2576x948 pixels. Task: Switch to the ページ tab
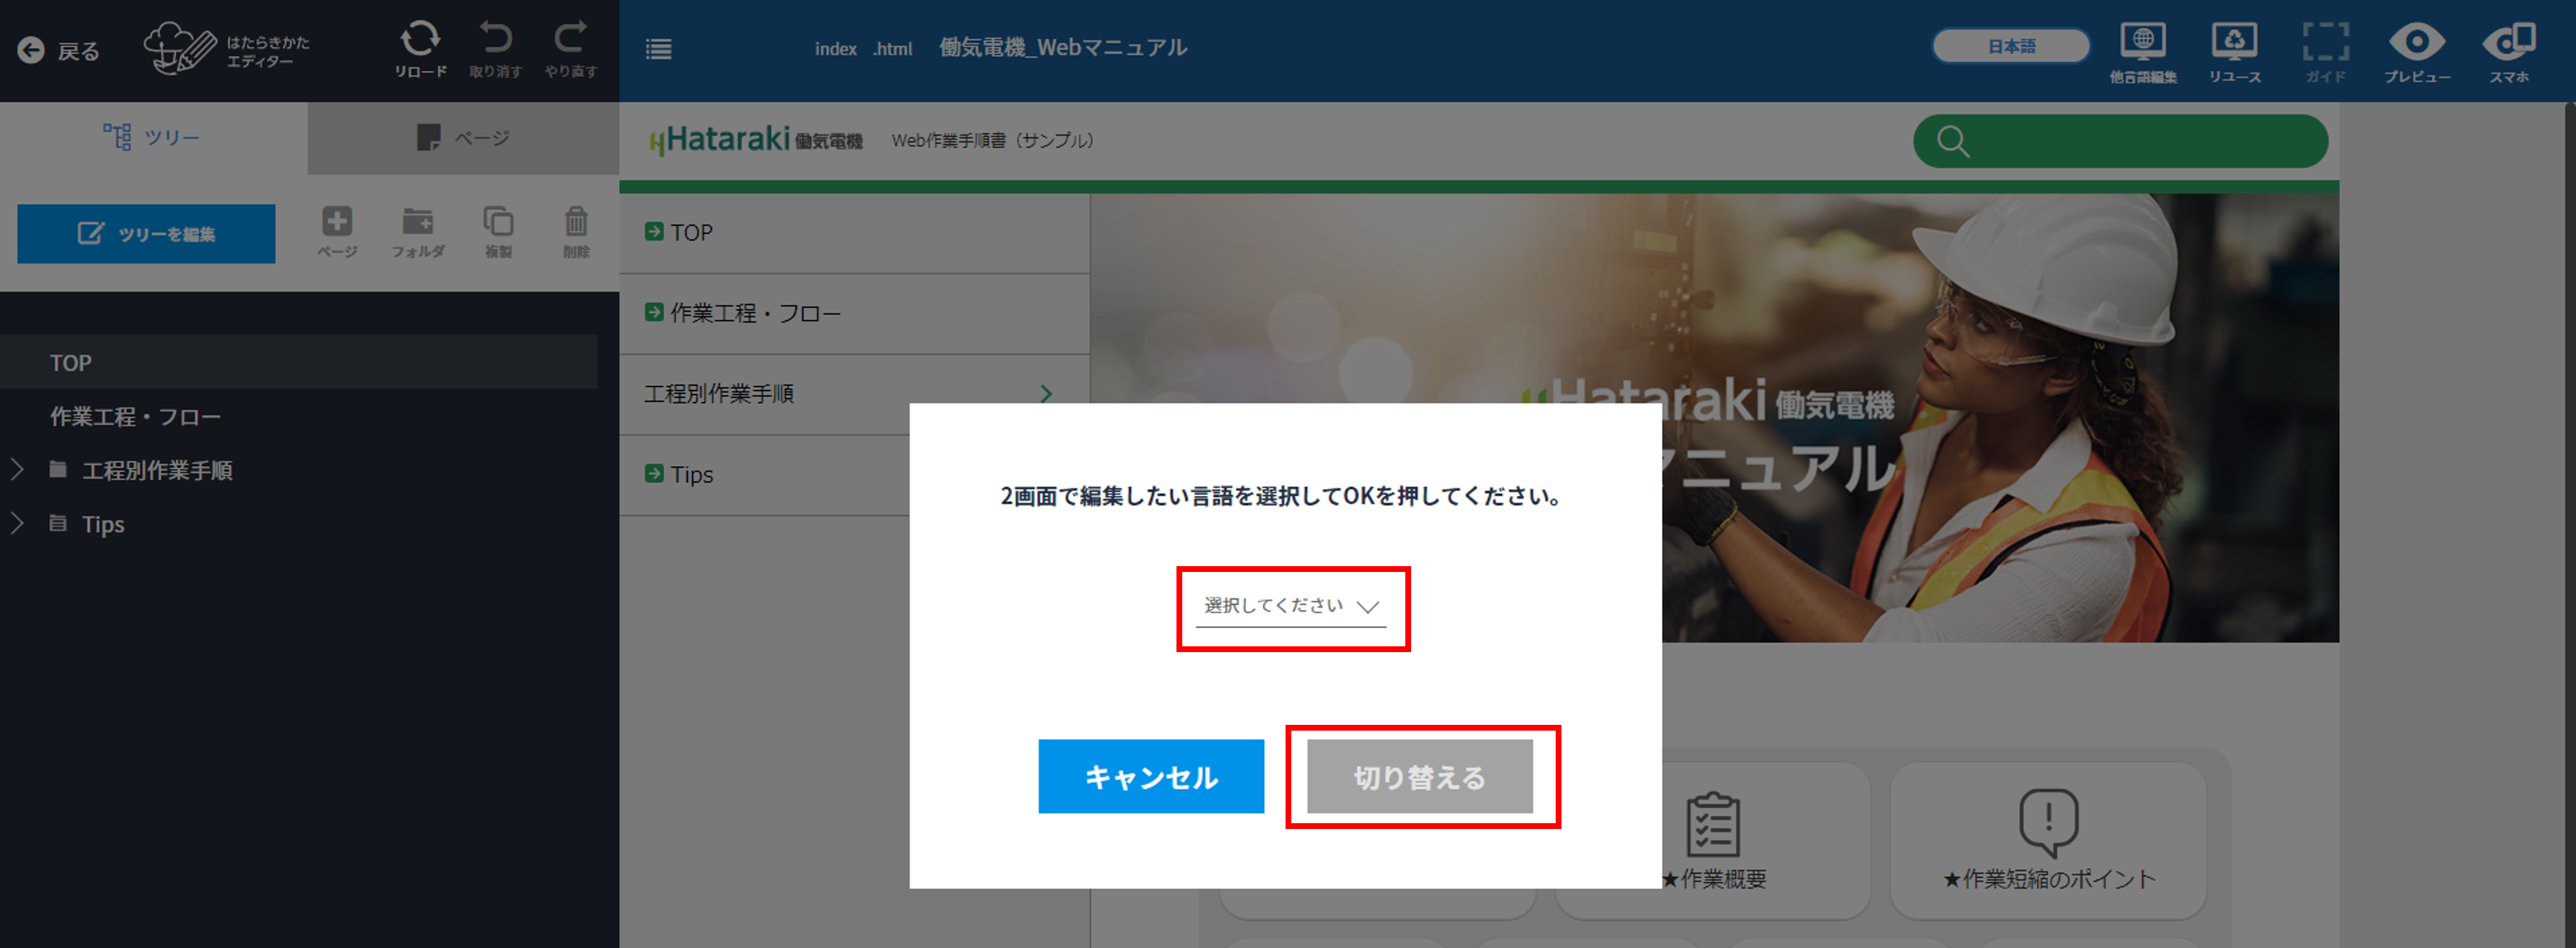463,137
